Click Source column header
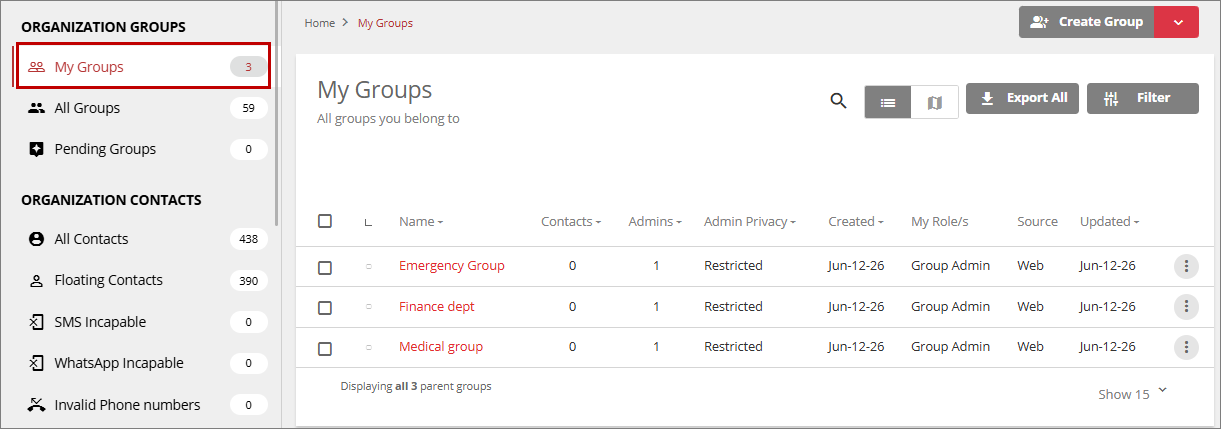Image resolution: width=1221 pixels, height=429 pixels. pyautogui.click(x=1037, y=222)
